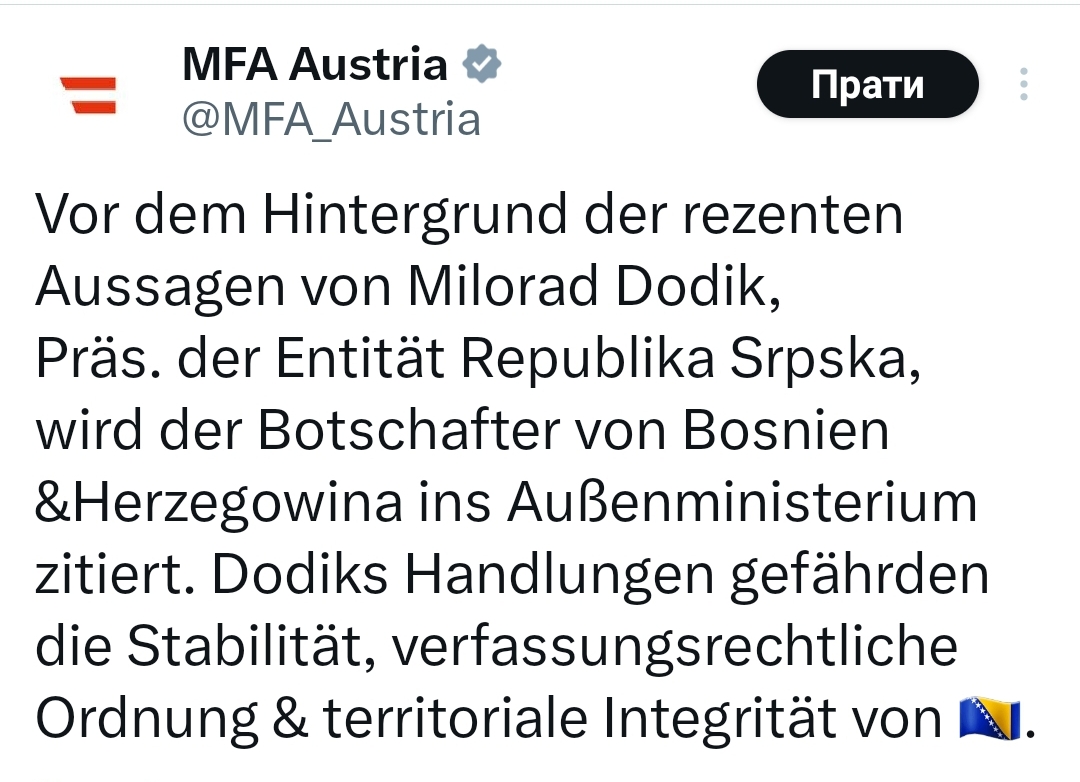Click the word Bosnien in the tweet
1080x782 pixels.
(786, 431)
